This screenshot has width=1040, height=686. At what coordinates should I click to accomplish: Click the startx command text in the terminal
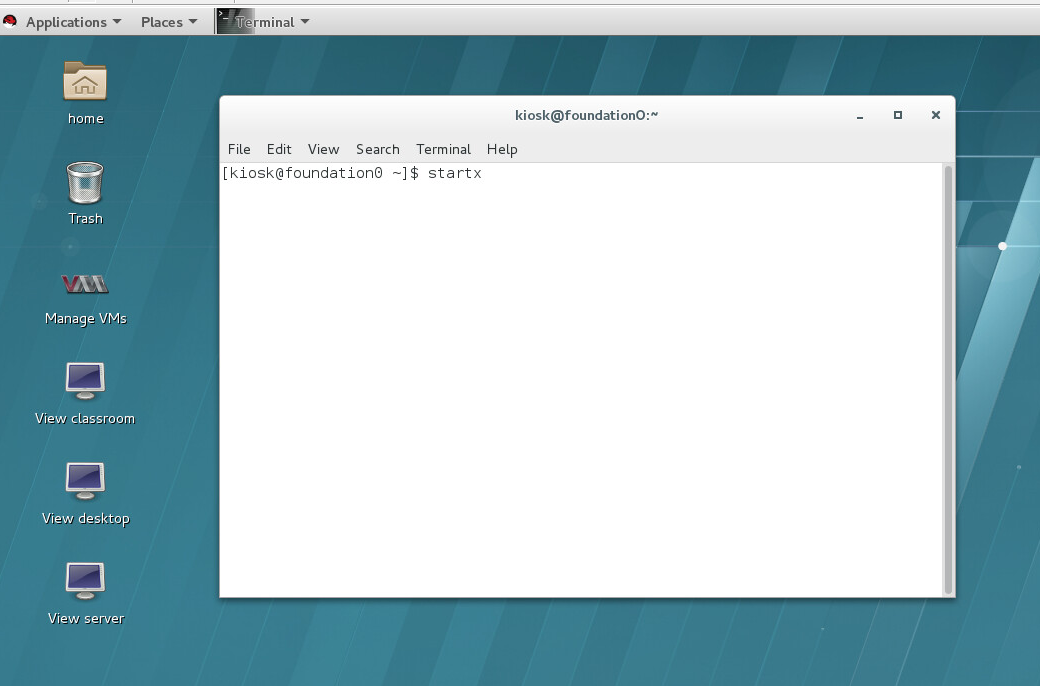point(454,173)
